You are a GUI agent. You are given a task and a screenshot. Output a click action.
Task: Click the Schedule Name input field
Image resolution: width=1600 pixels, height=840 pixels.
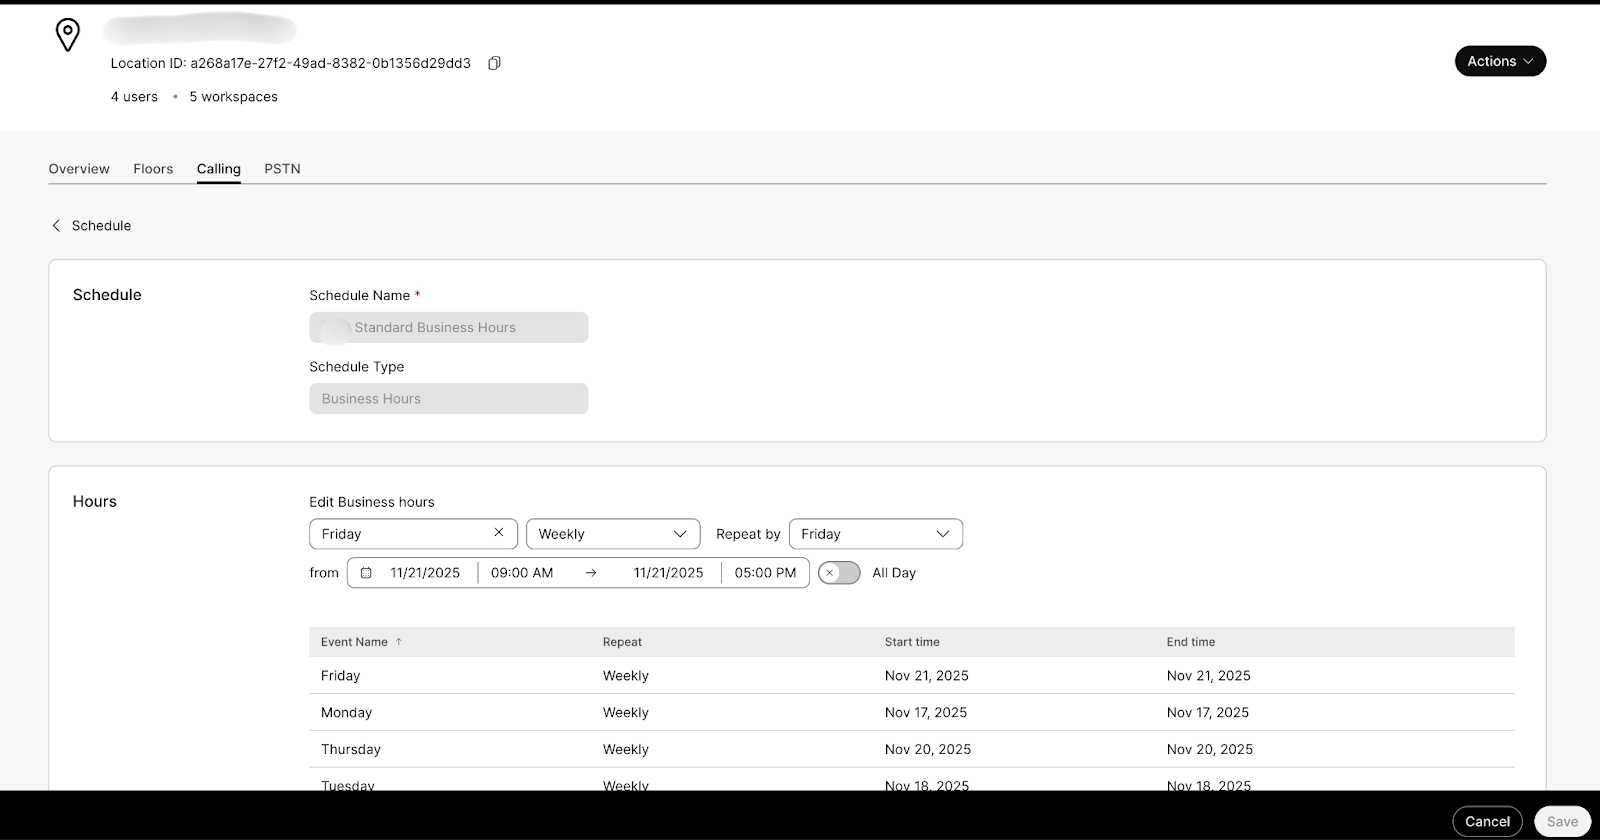pos(448,328)
